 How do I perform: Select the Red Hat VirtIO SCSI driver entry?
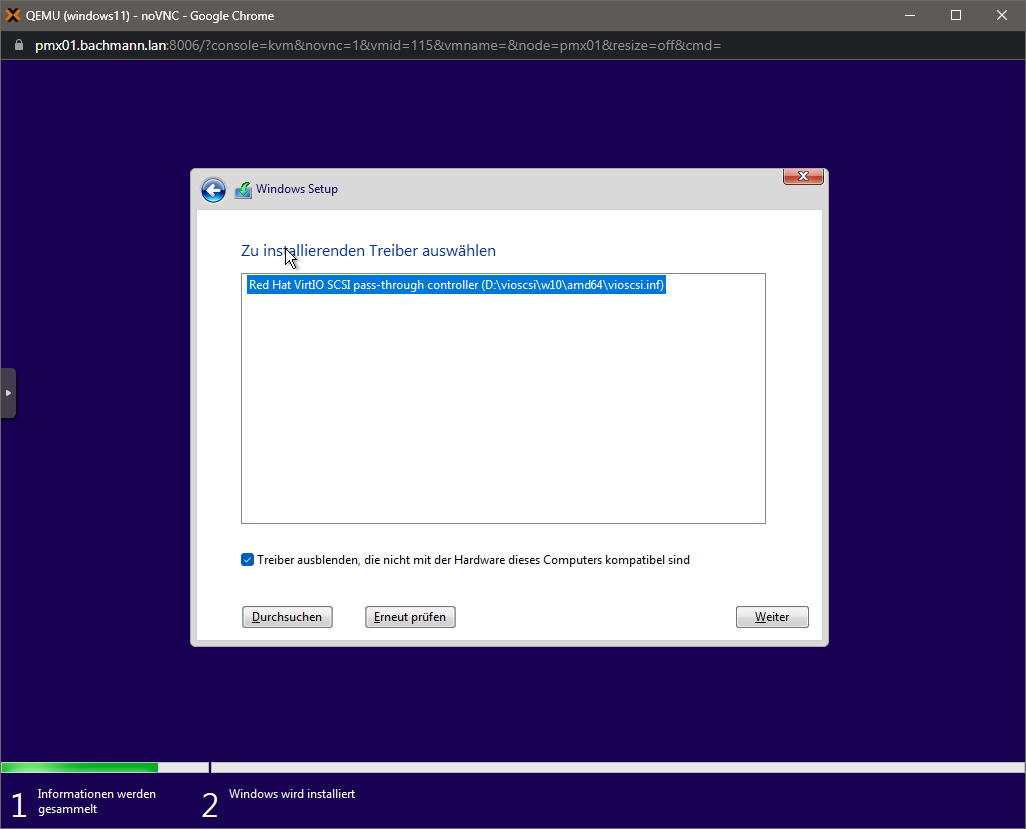pos(456,285)
